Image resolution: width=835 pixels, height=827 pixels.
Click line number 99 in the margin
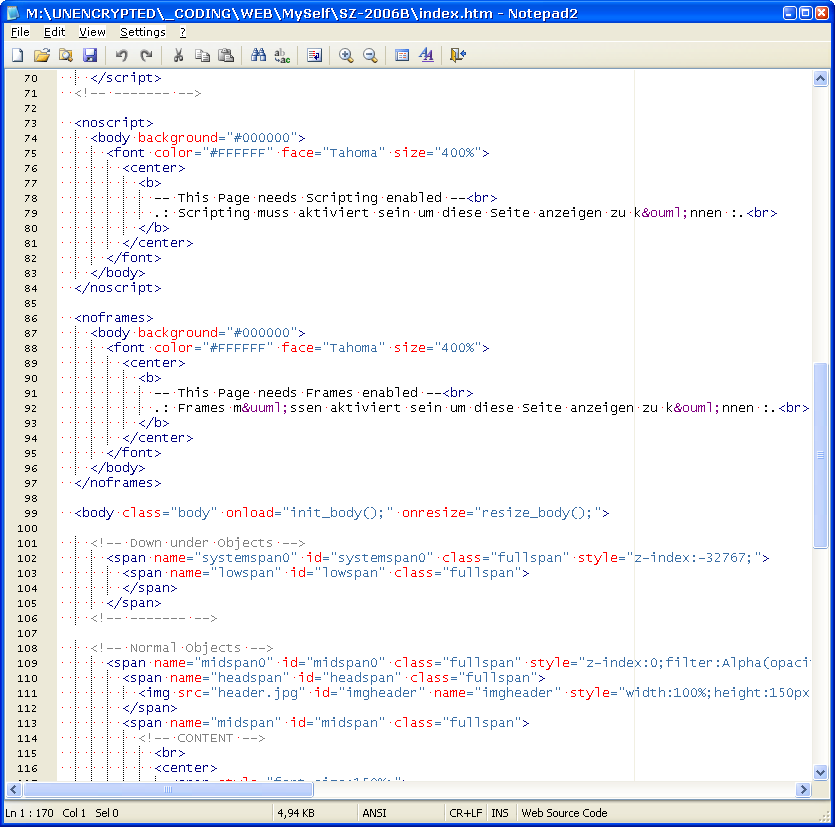pyautogui.click(x=31, y=513)
